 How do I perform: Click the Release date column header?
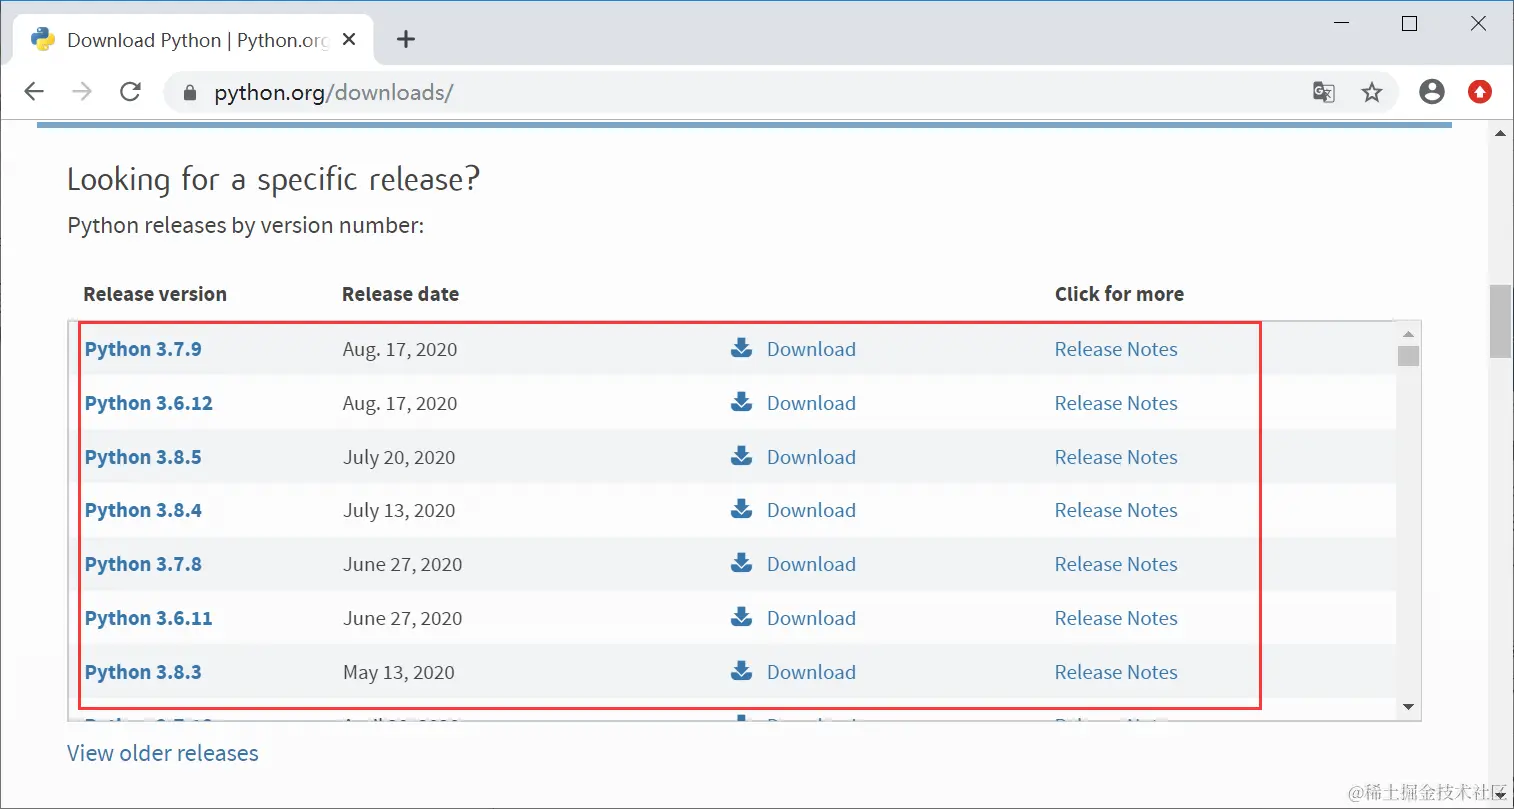pyautogui.click(x=400, y=294)
